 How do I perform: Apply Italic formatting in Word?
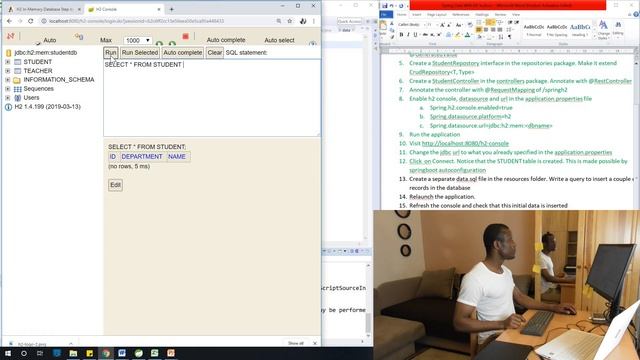[408, 35]
